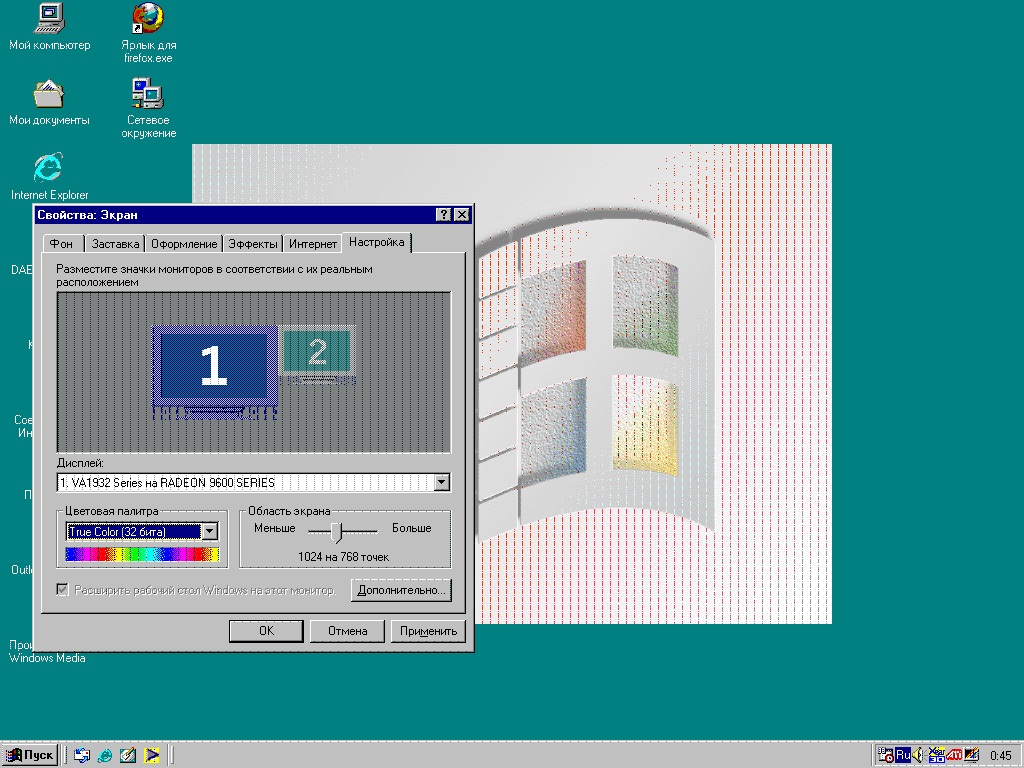The width and height of the screenshot is (1024, 768).
Task: Click the rainbow color palette preview bar
Action: click(x=142, y=555)
